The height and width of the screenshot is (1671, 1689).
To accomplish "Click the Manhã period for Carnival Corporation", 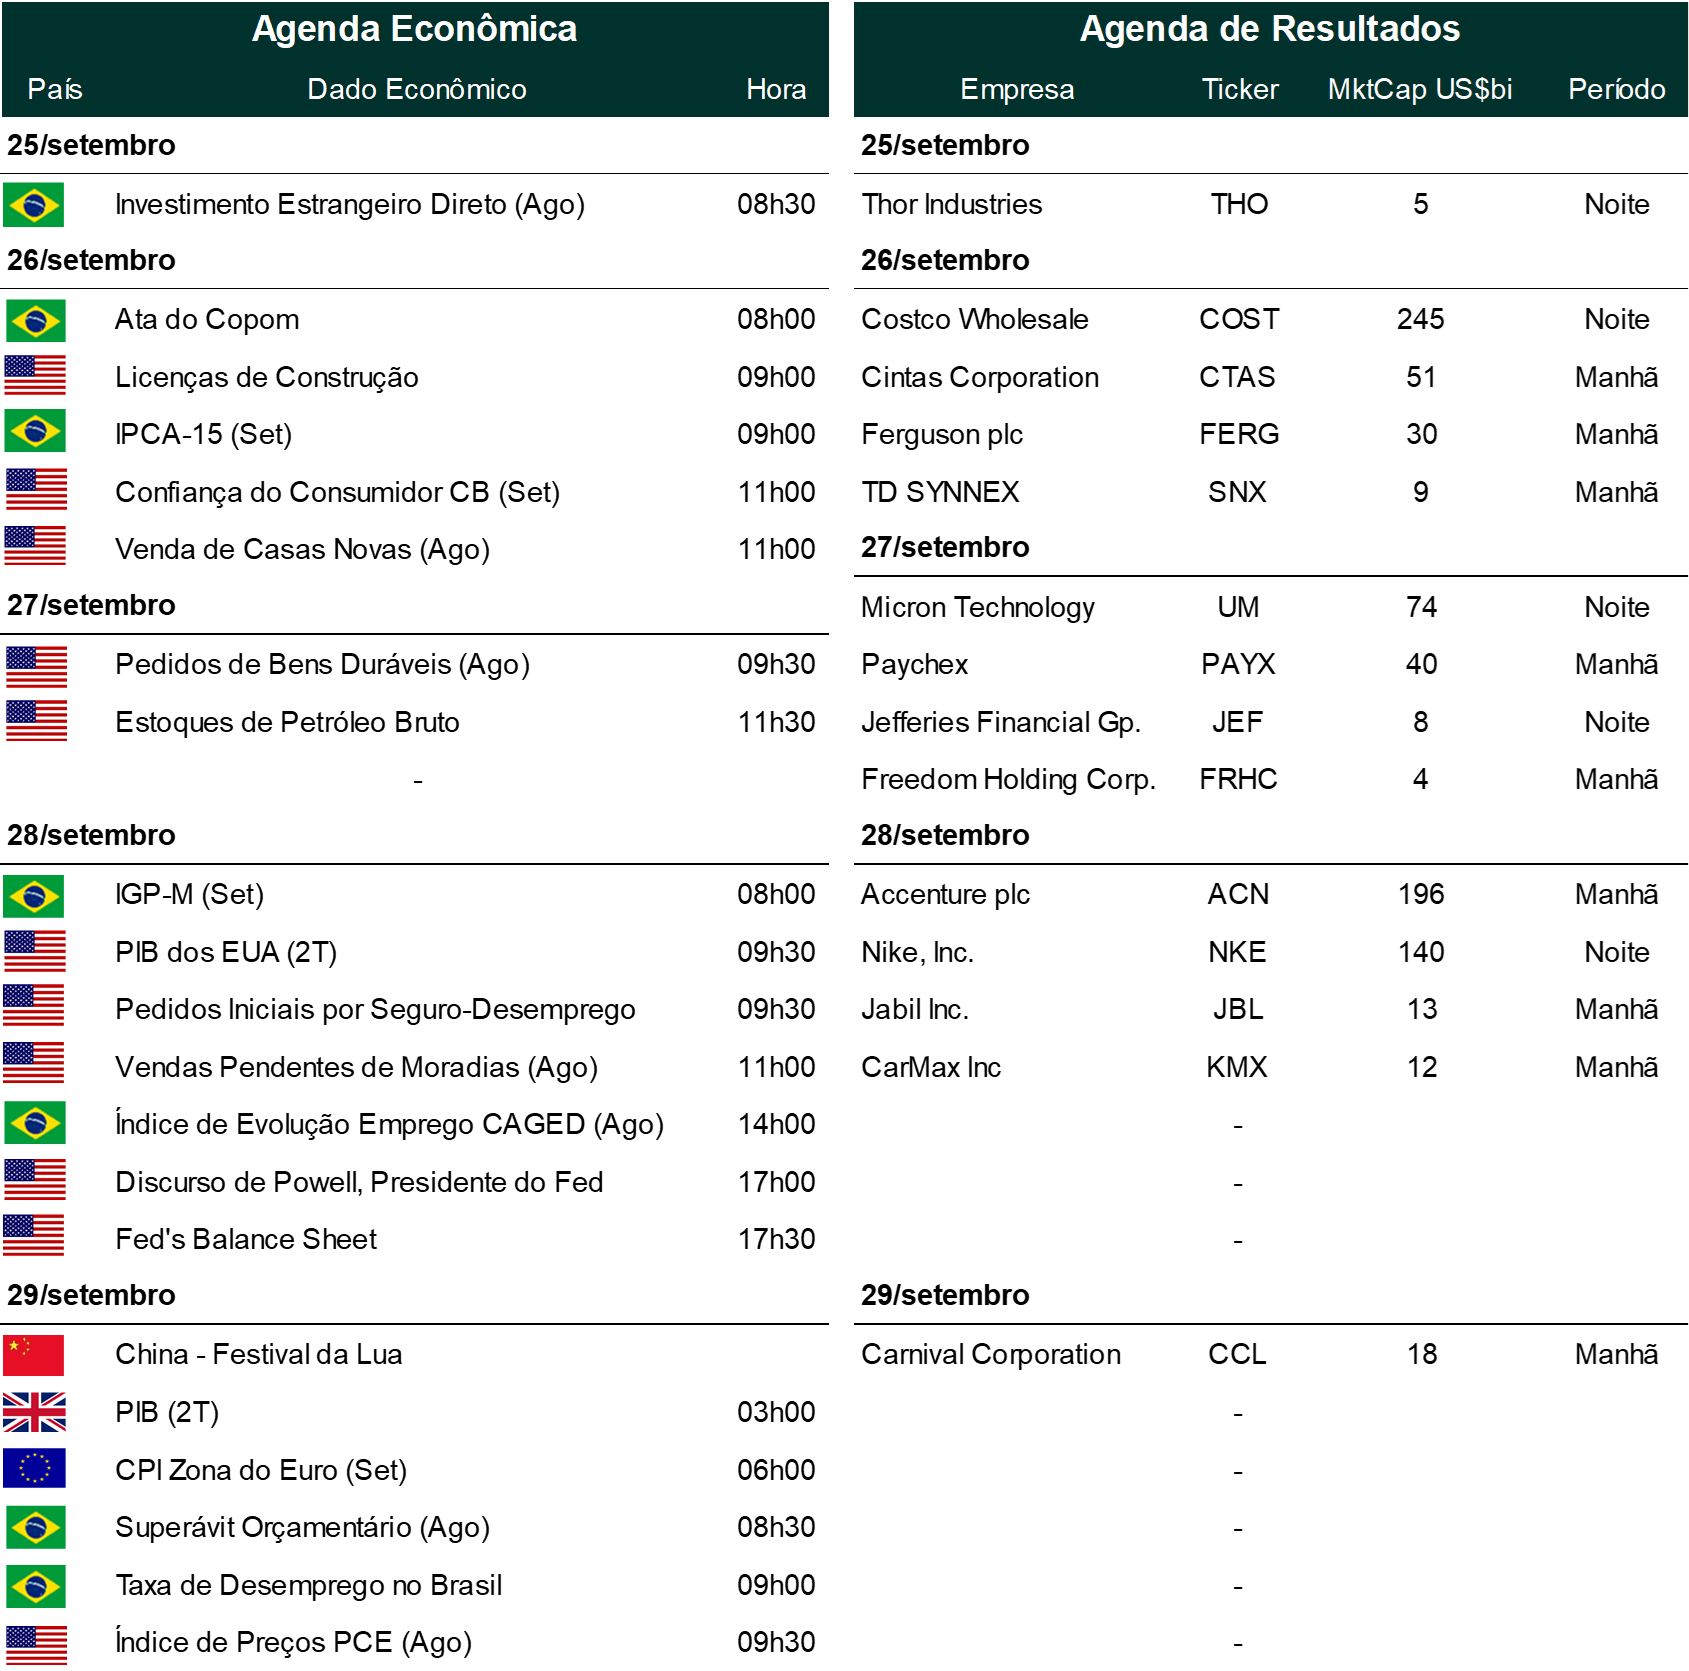I will pyautogui.click(x=1617, y=1354).
